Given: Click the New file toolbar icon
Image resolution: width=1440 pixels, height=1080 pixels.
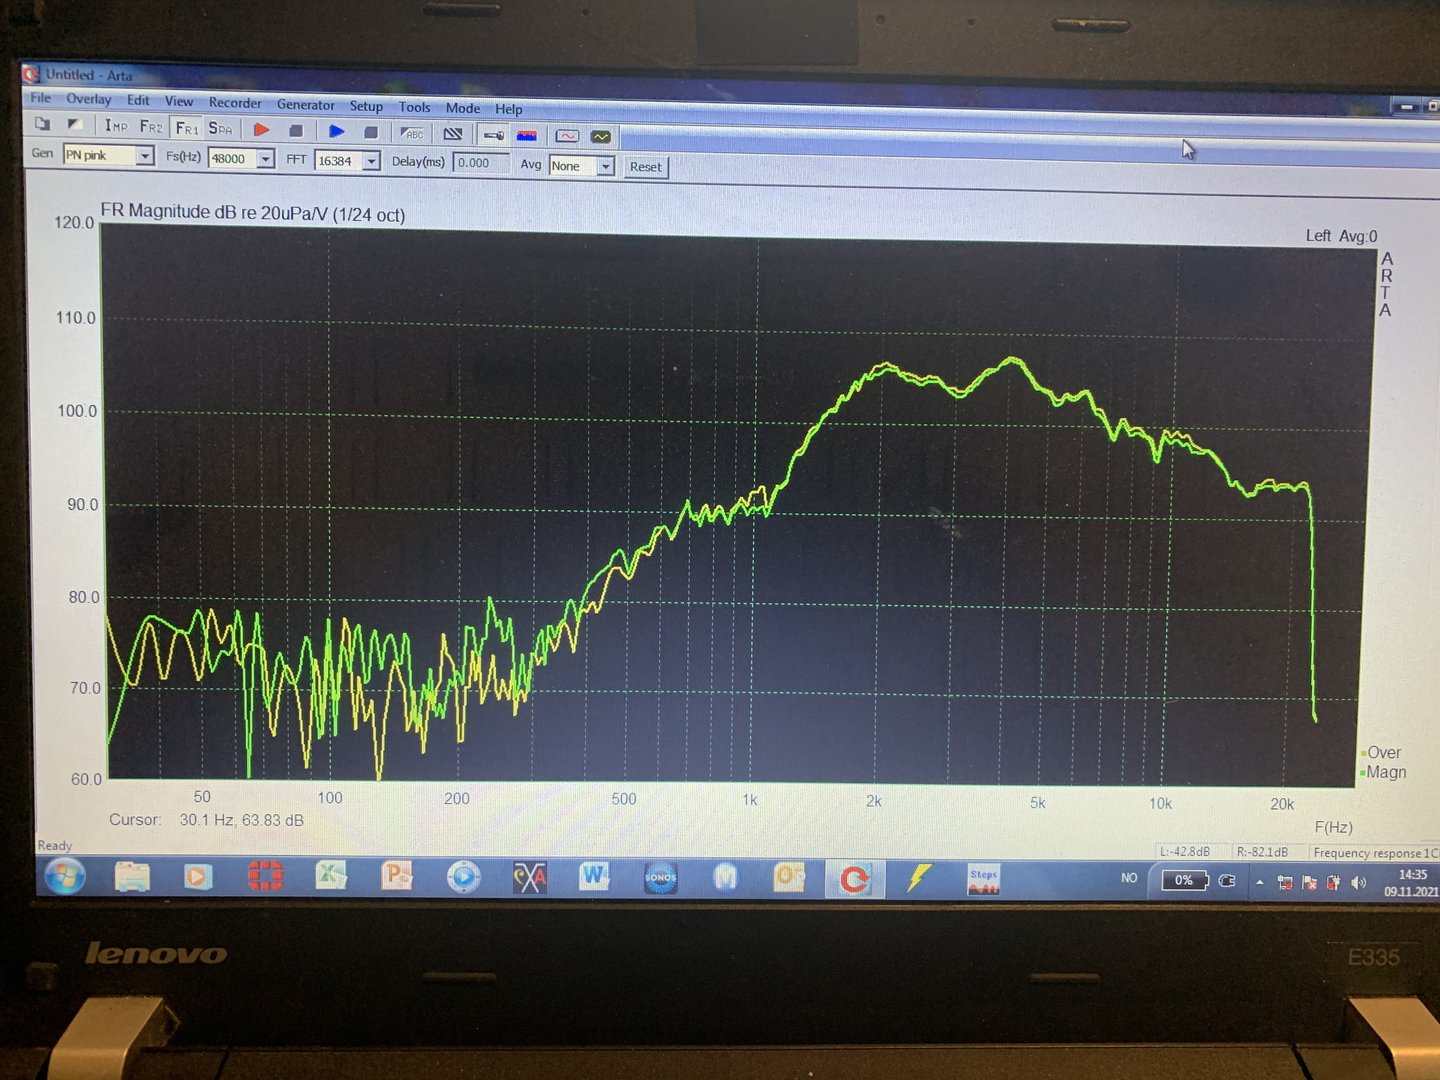Looking at the screenshot, I should click(x=42, y=123).
